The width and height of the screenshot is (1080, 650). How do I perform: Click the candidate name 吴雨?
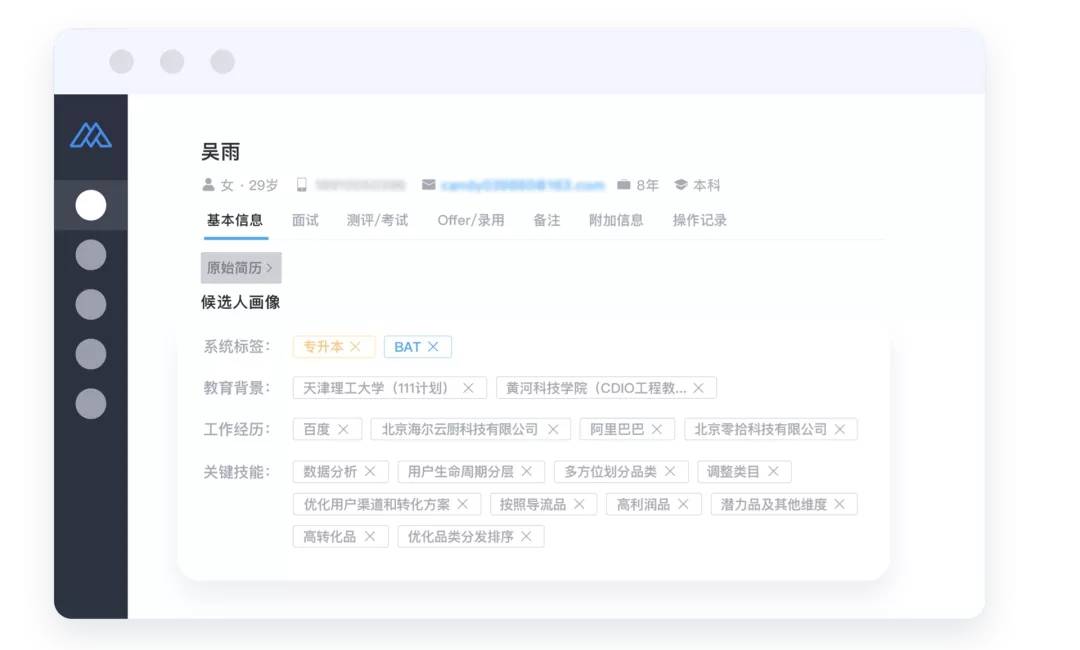click(x=220, y=152)
